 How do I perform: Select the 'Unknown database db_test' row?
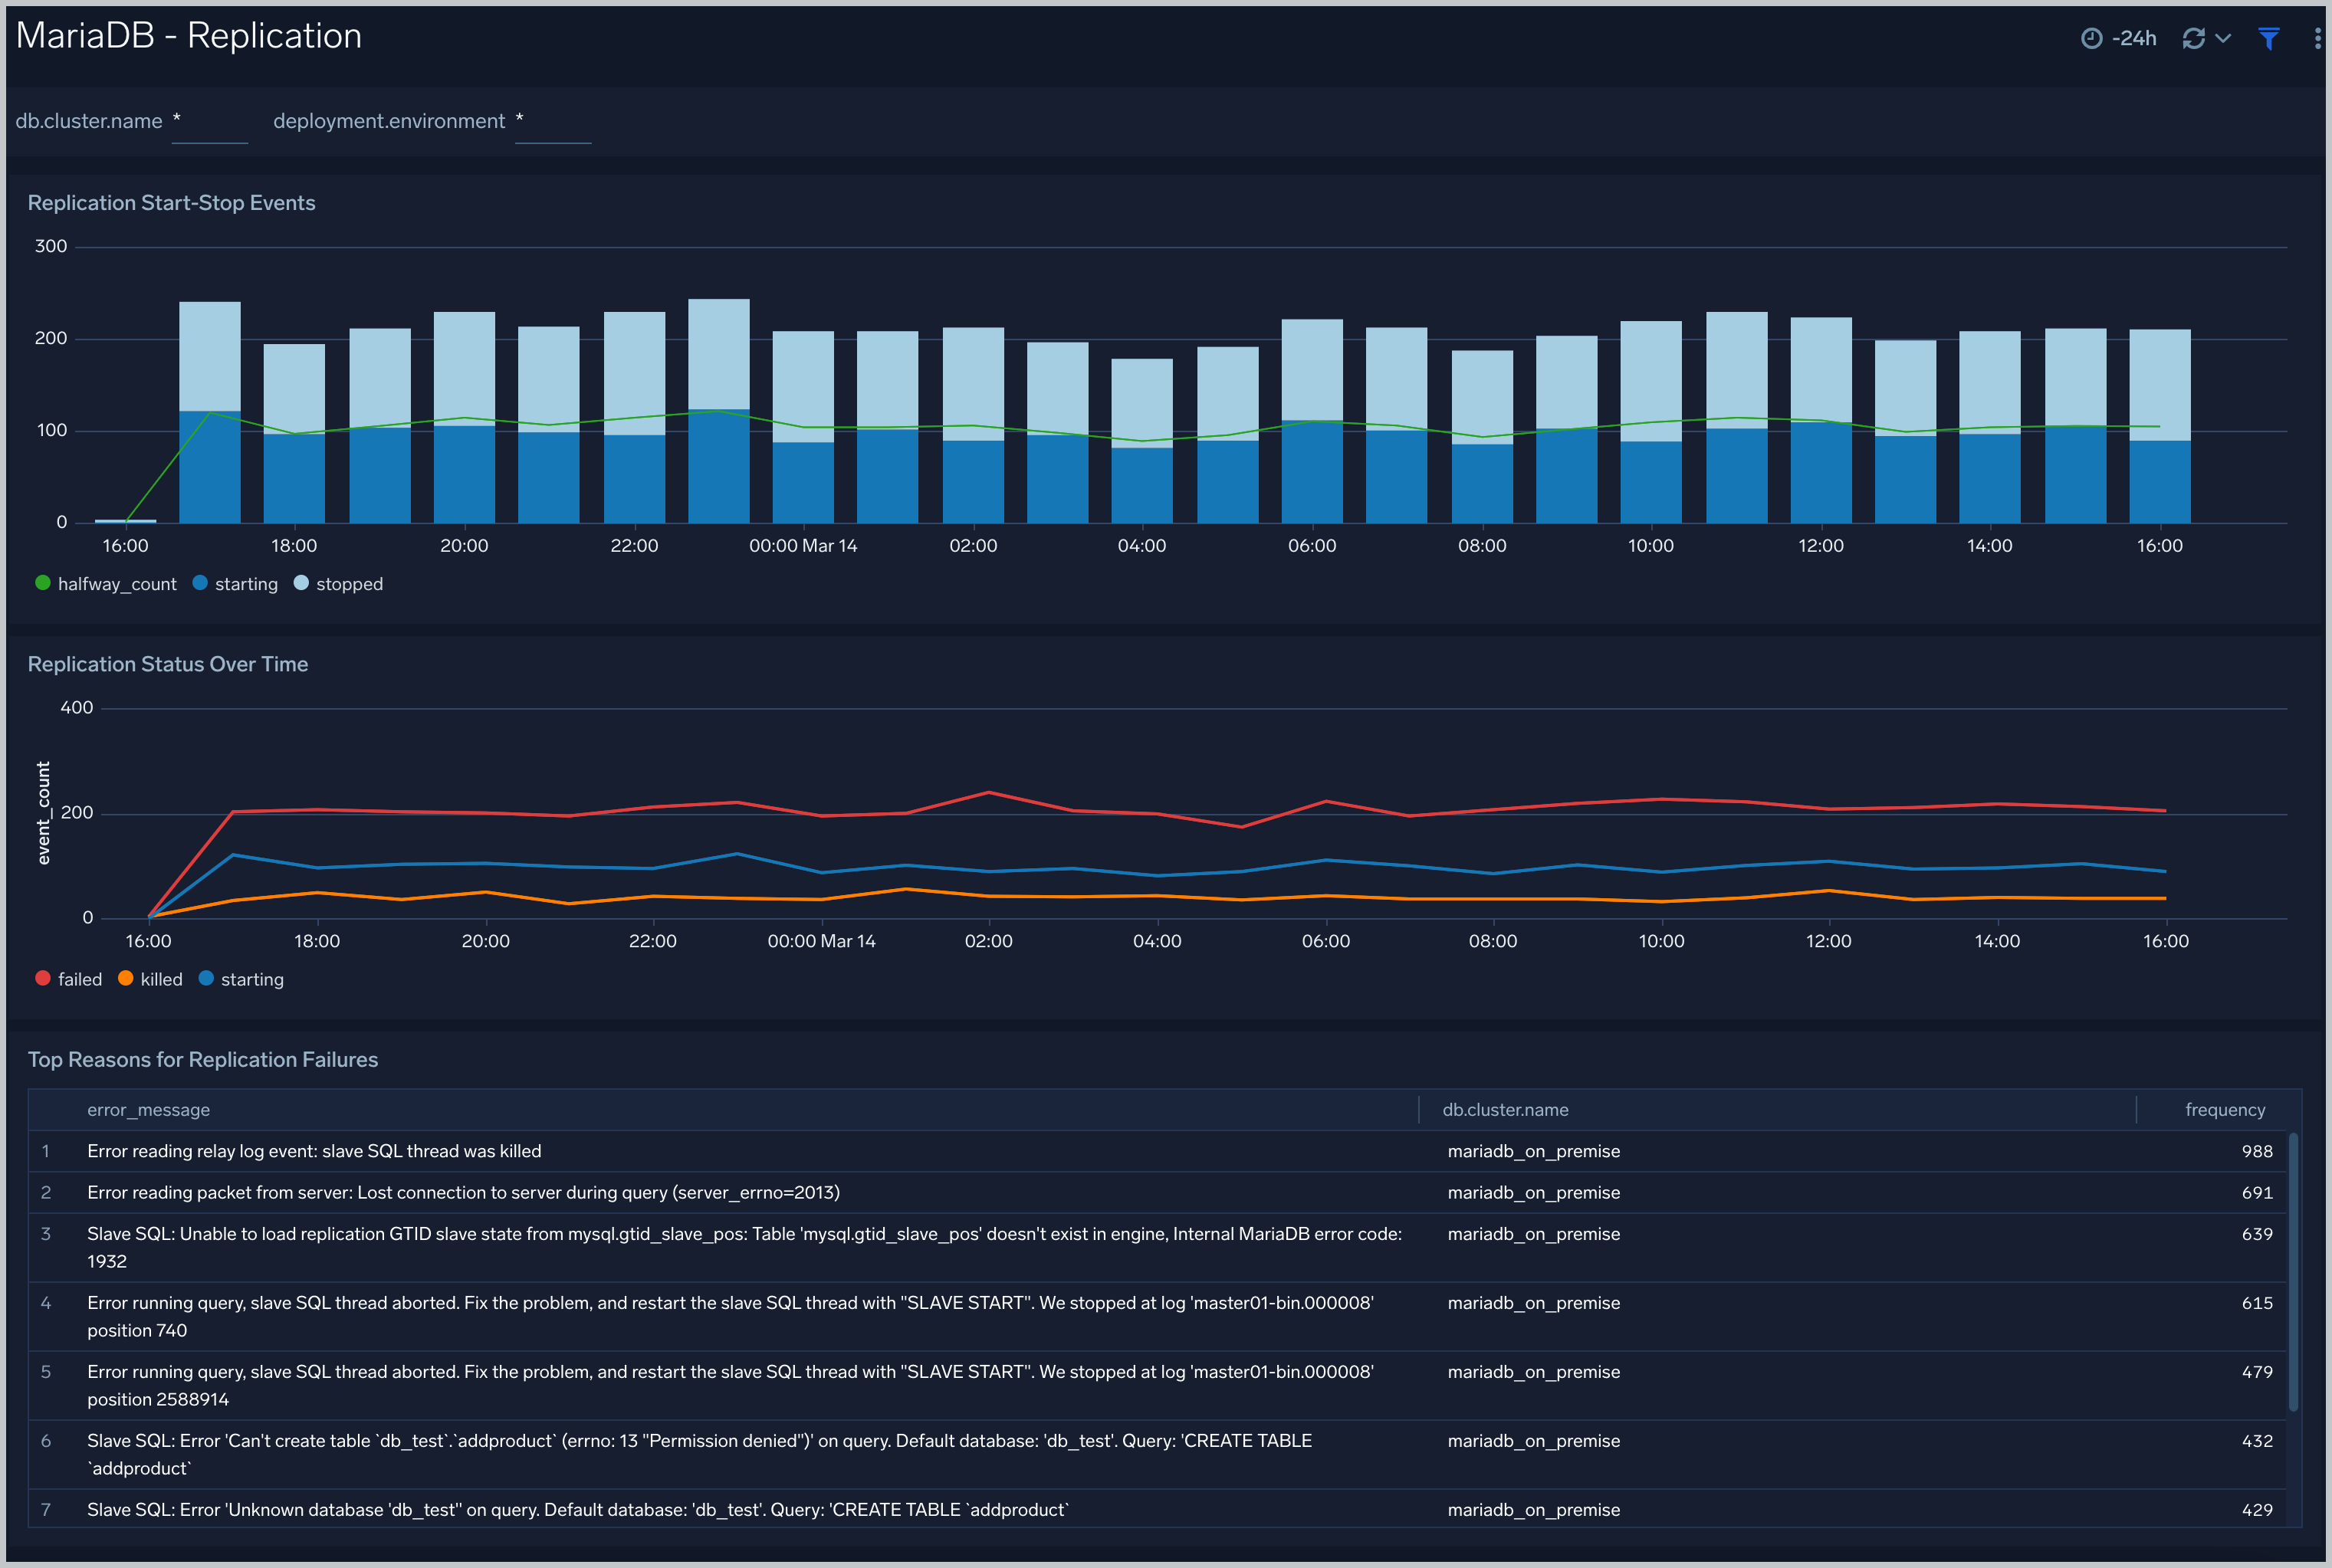1157,1509
